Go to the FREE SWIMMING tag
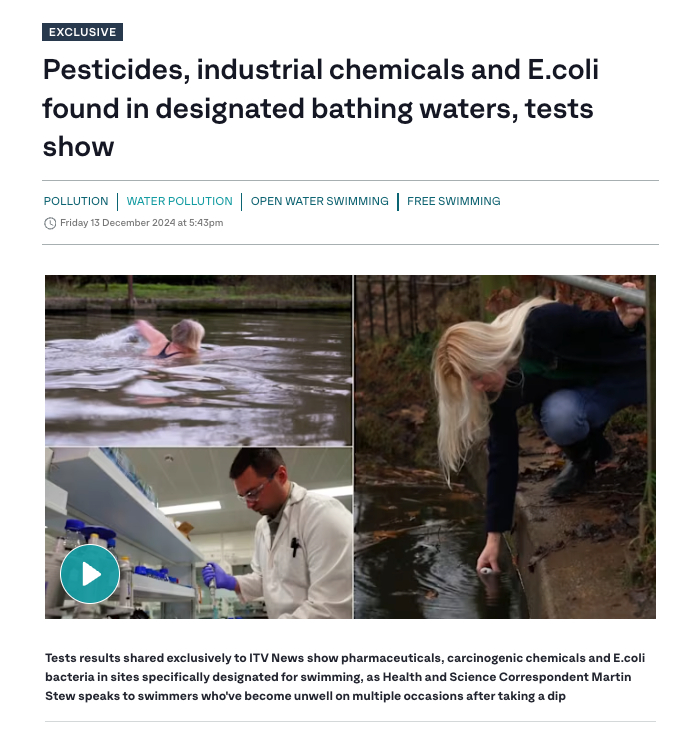 point(454,201)
